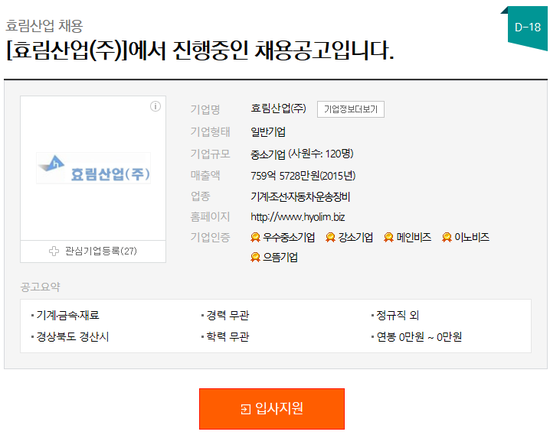Open the homepage link http://www.hyolim.biz
Viewport: 550px width, 438px height.
click(x=297, y=217)
